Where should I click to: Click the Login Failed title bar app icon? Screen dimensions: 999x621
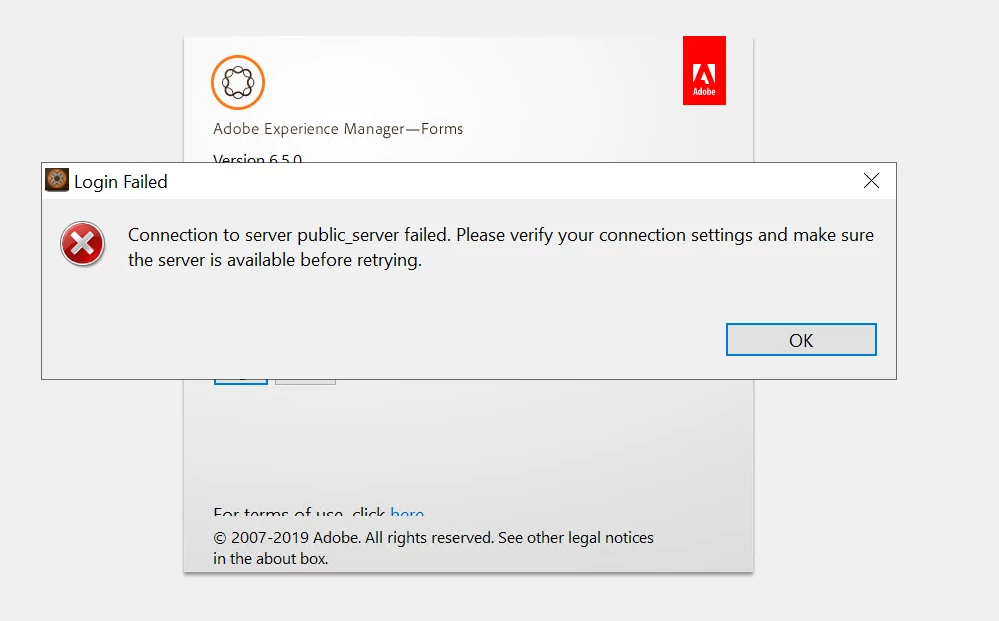[57, 180]
